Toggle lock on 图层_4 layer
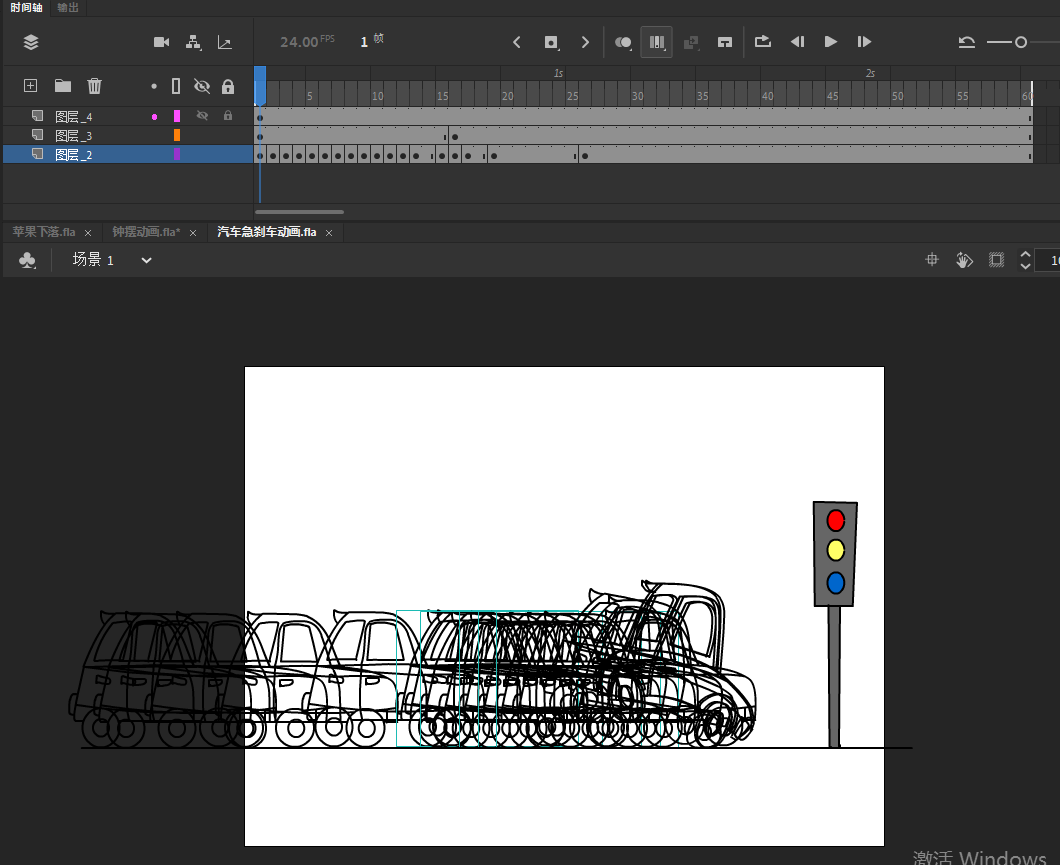The width and height of the screenshot is (1060, 865). [x=228, y=117]
